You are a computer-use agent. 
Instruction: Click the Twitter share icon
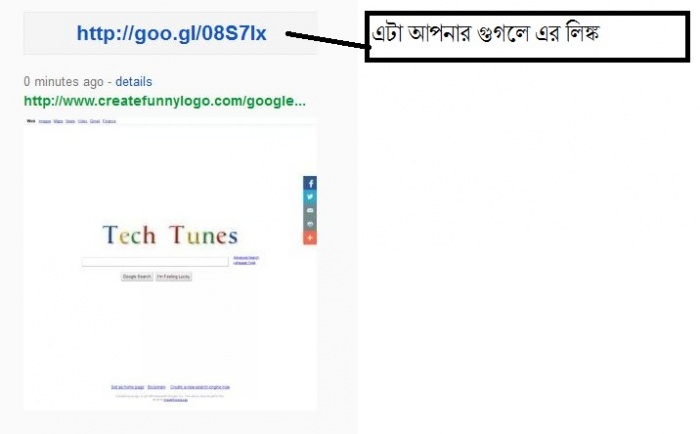pyautogui.click(x=310, y=197)
